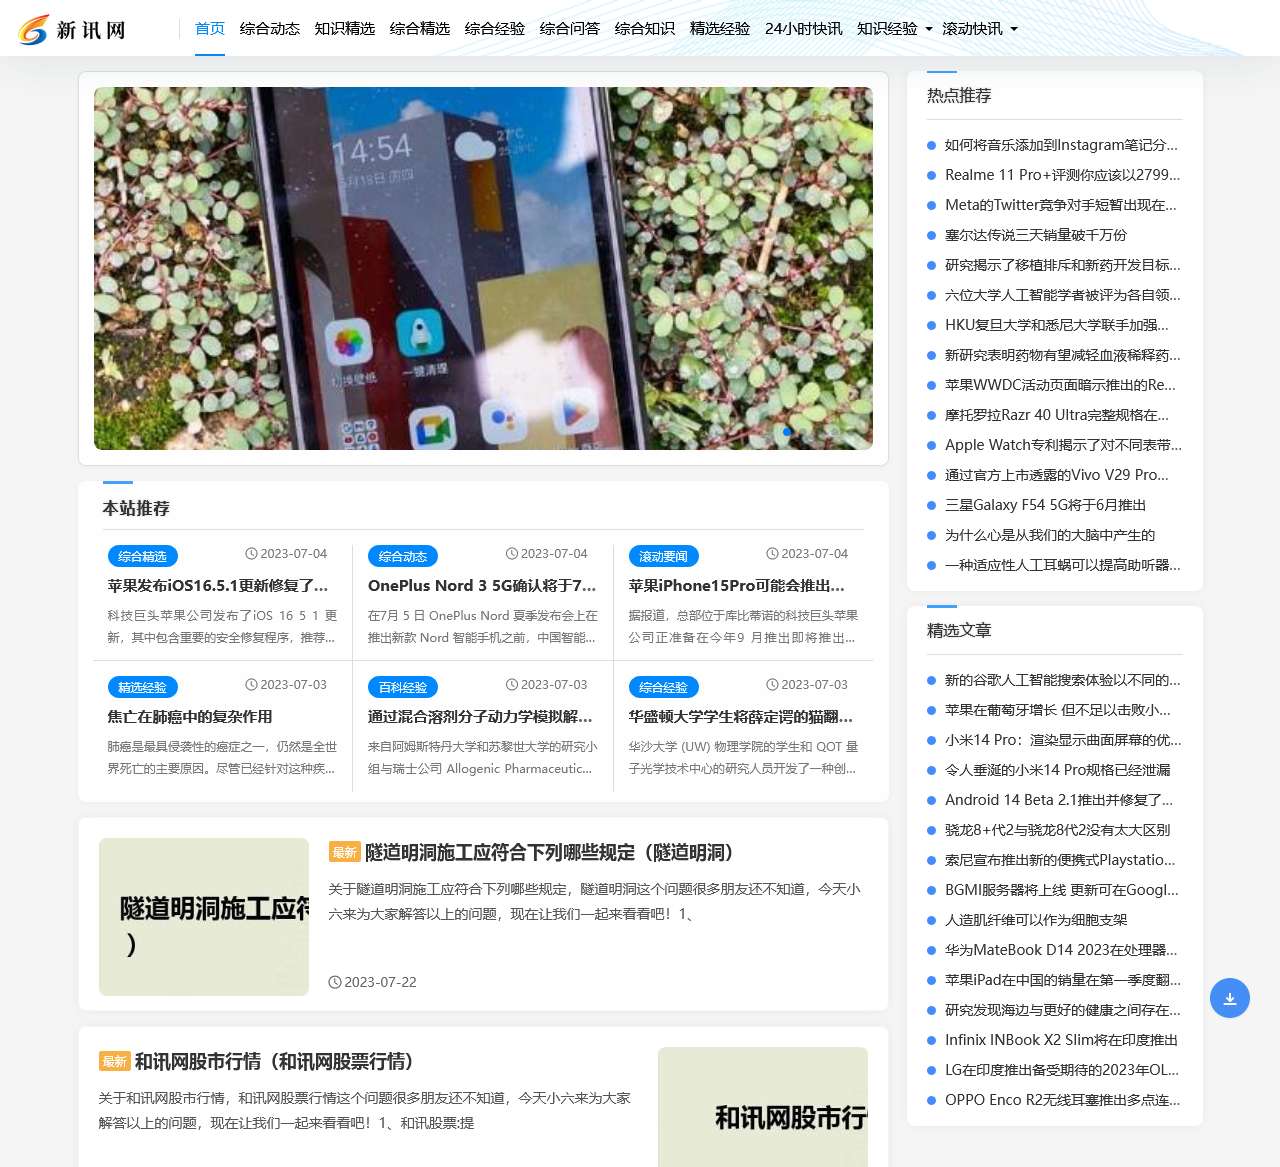The height and width of the screenshot is (1167, 1280).
Task: Open hot link 苹果WWDC活动页面暗示推出的Re
Action: tap(1060, 385)
